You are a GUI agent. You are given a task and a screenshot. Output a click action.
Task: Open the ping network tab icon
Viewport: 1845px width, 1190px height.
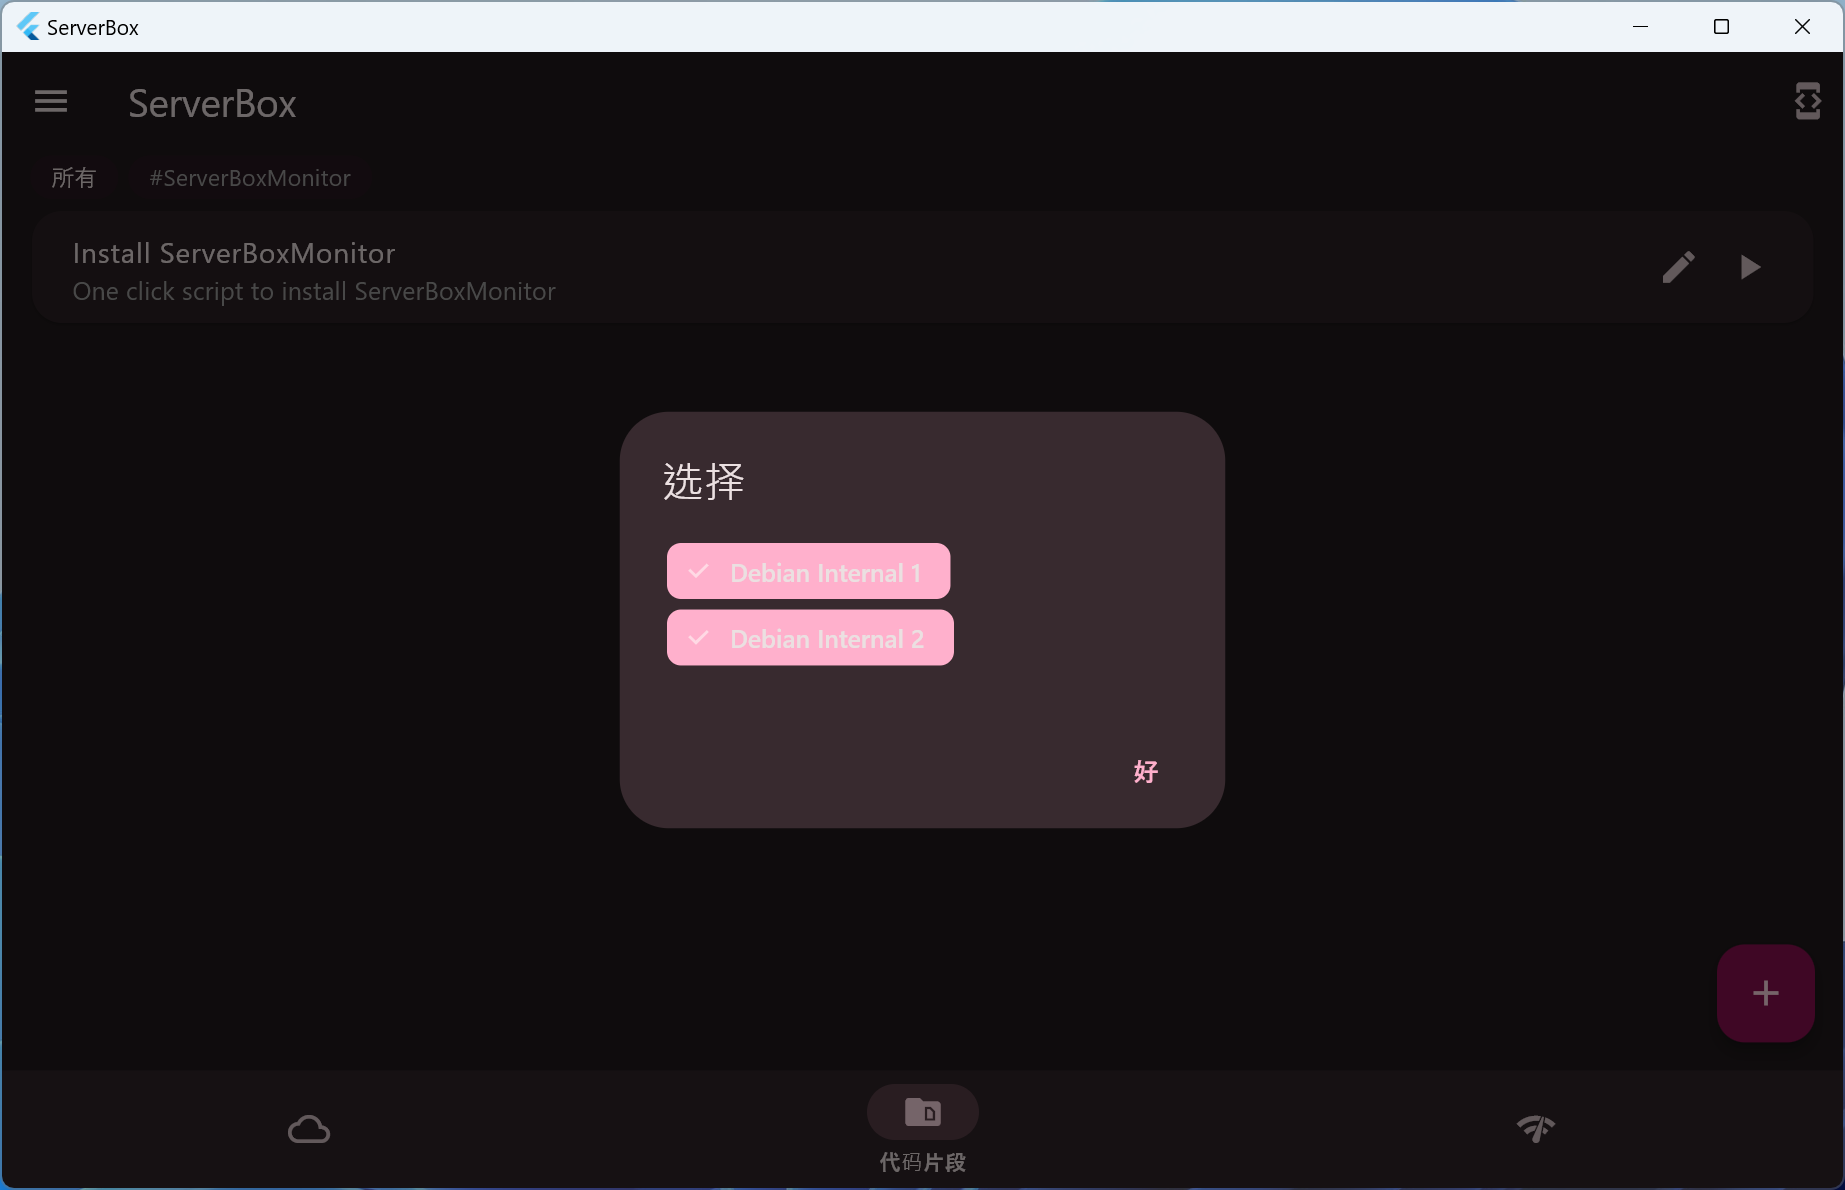[x=1535, y=1129]
